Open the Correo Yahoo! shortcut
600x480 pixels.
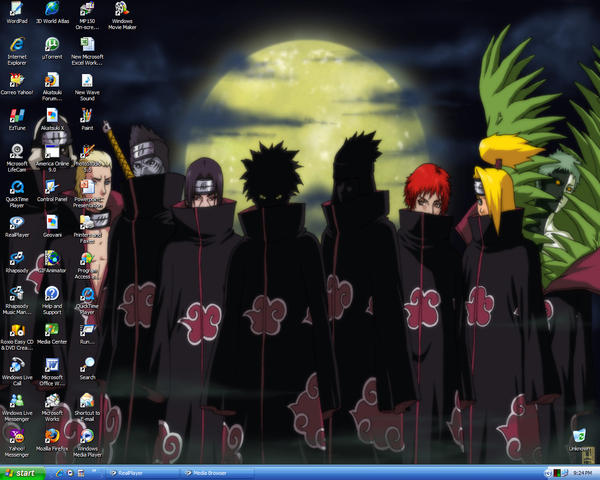(17, 84)
